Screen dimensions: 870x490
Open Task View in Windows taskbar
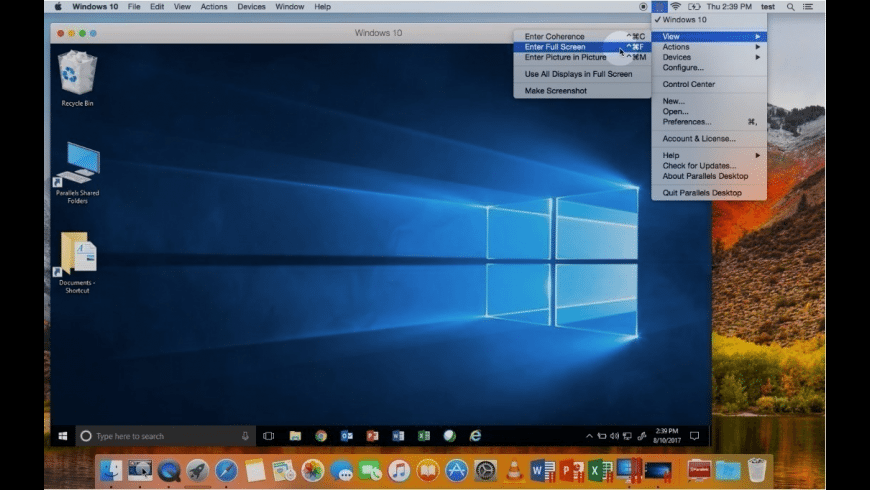(268, 436)
